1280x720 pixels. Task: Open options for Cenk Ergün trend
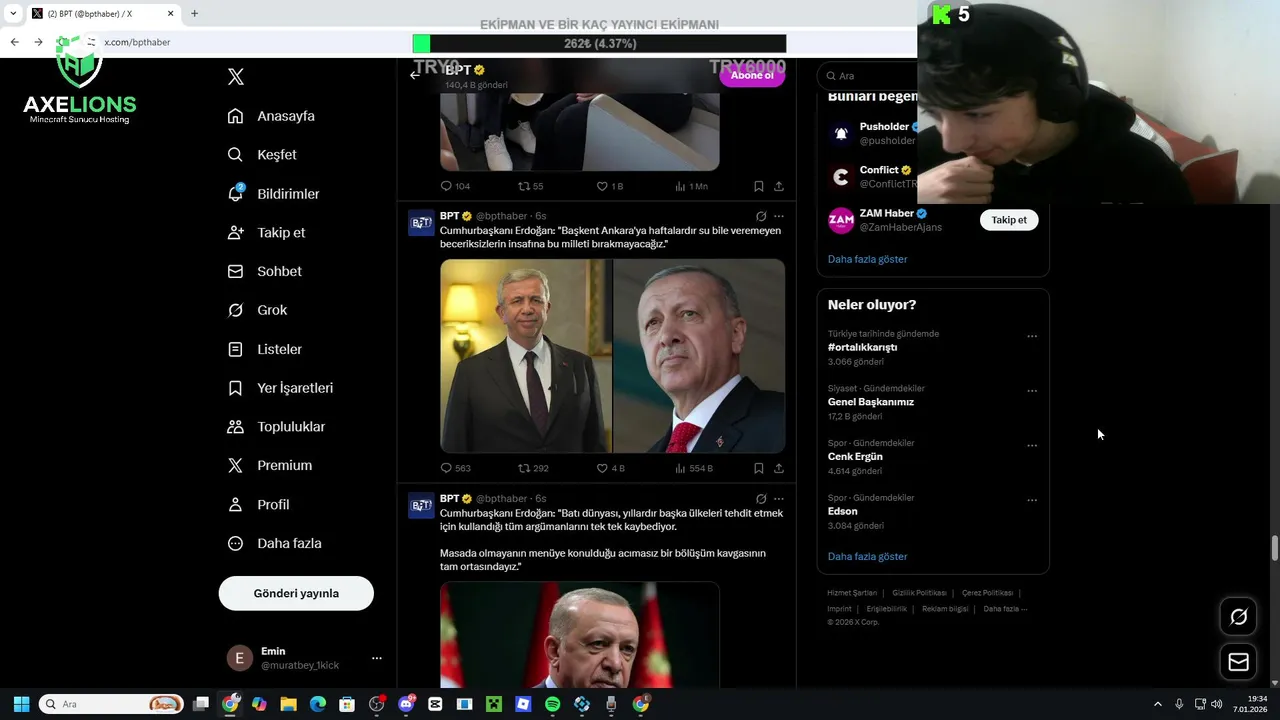click(1032, 445)
